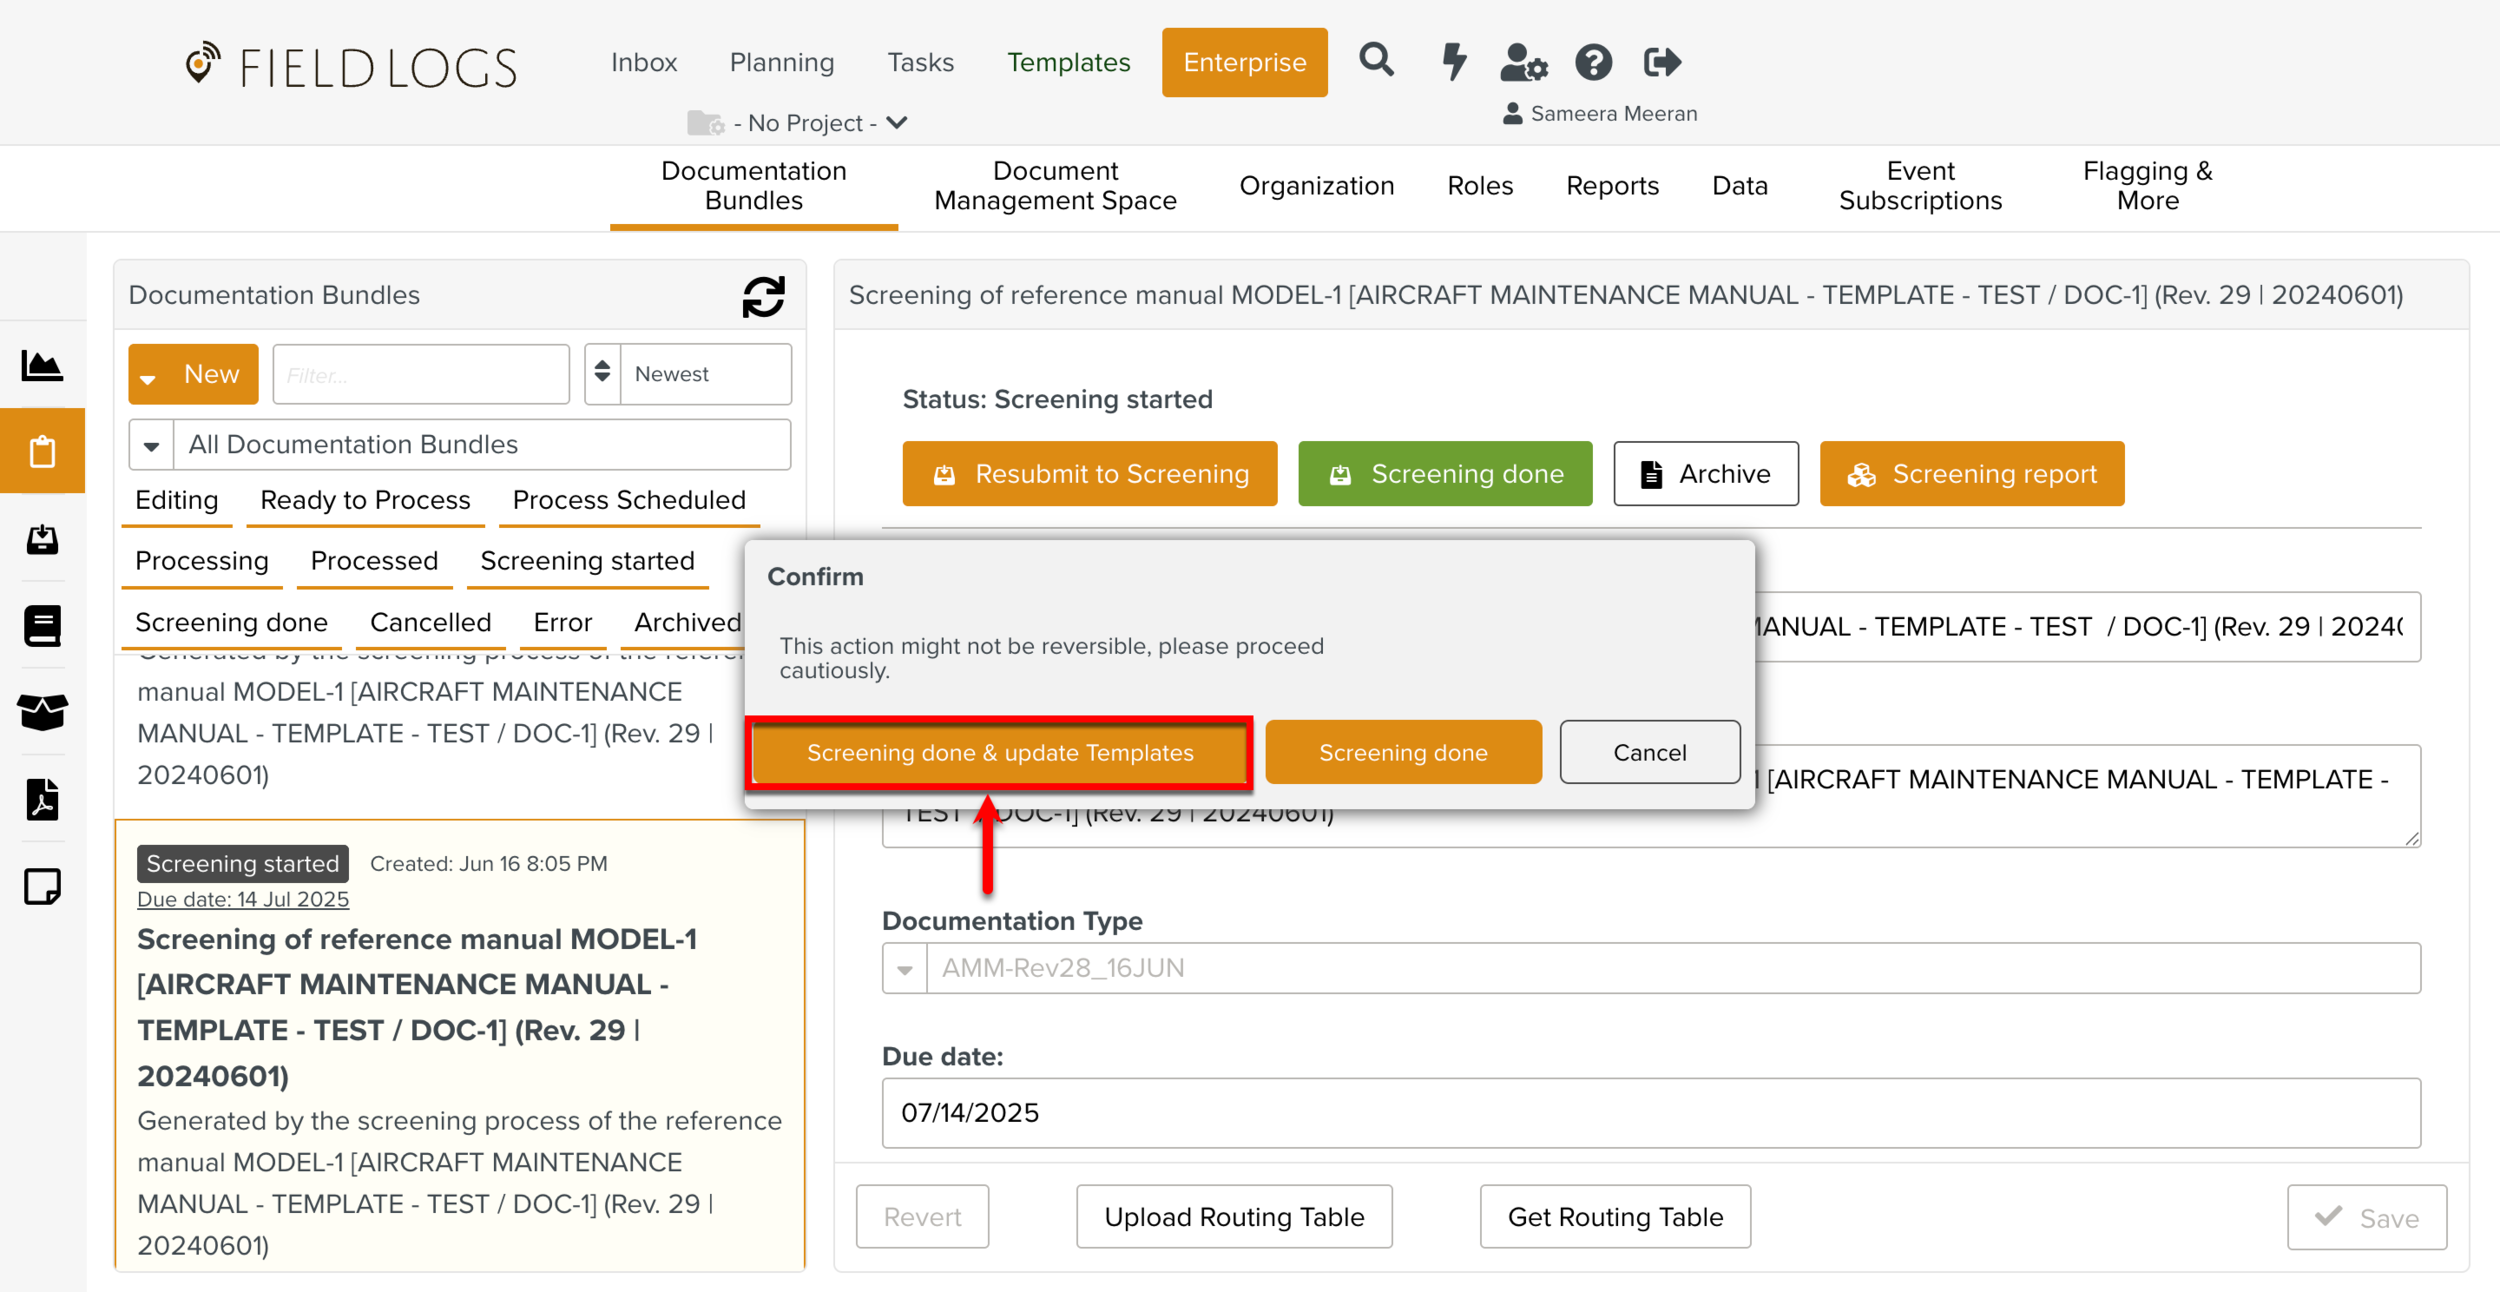Click Screening done & update Templates
This screenshot has width=2500, height=1292.
(1000, 753)
